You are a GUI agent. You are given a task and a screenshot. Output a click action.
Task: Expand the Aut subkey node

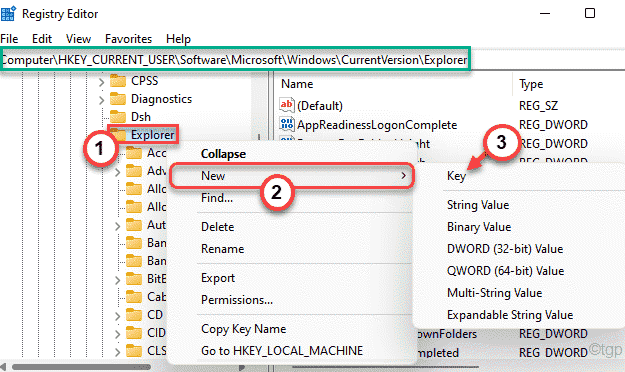[x=117, y=226]
